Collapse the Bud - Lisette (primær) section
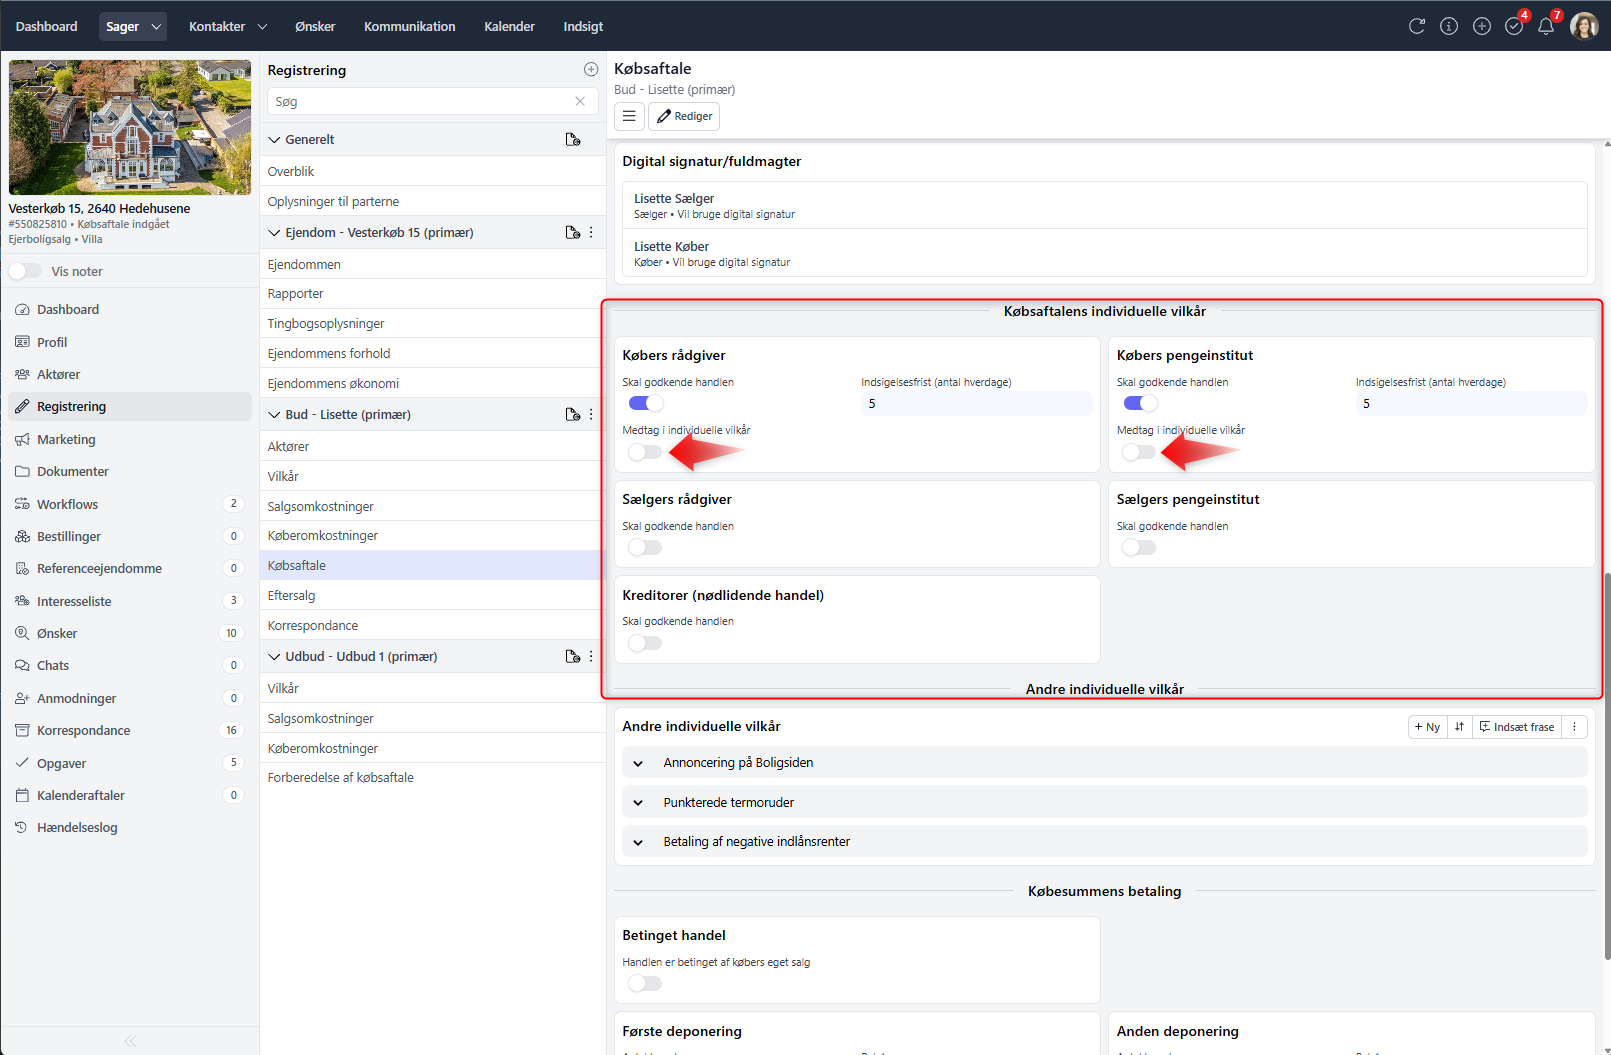The height and width of the screenshot is (1055, 1611). [275, 415]
